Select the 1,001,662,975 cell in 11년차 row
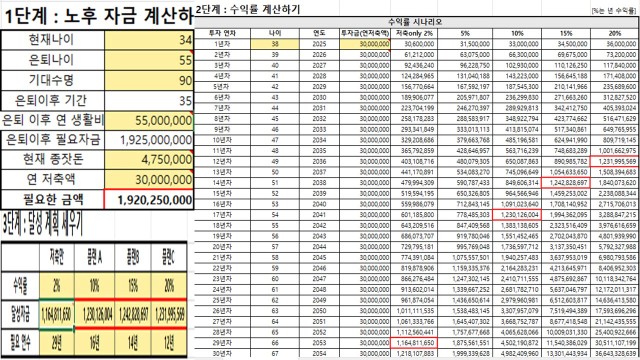The height and width of the screenshot is (360, 640). pyautogui.click(x=613, y=151)
